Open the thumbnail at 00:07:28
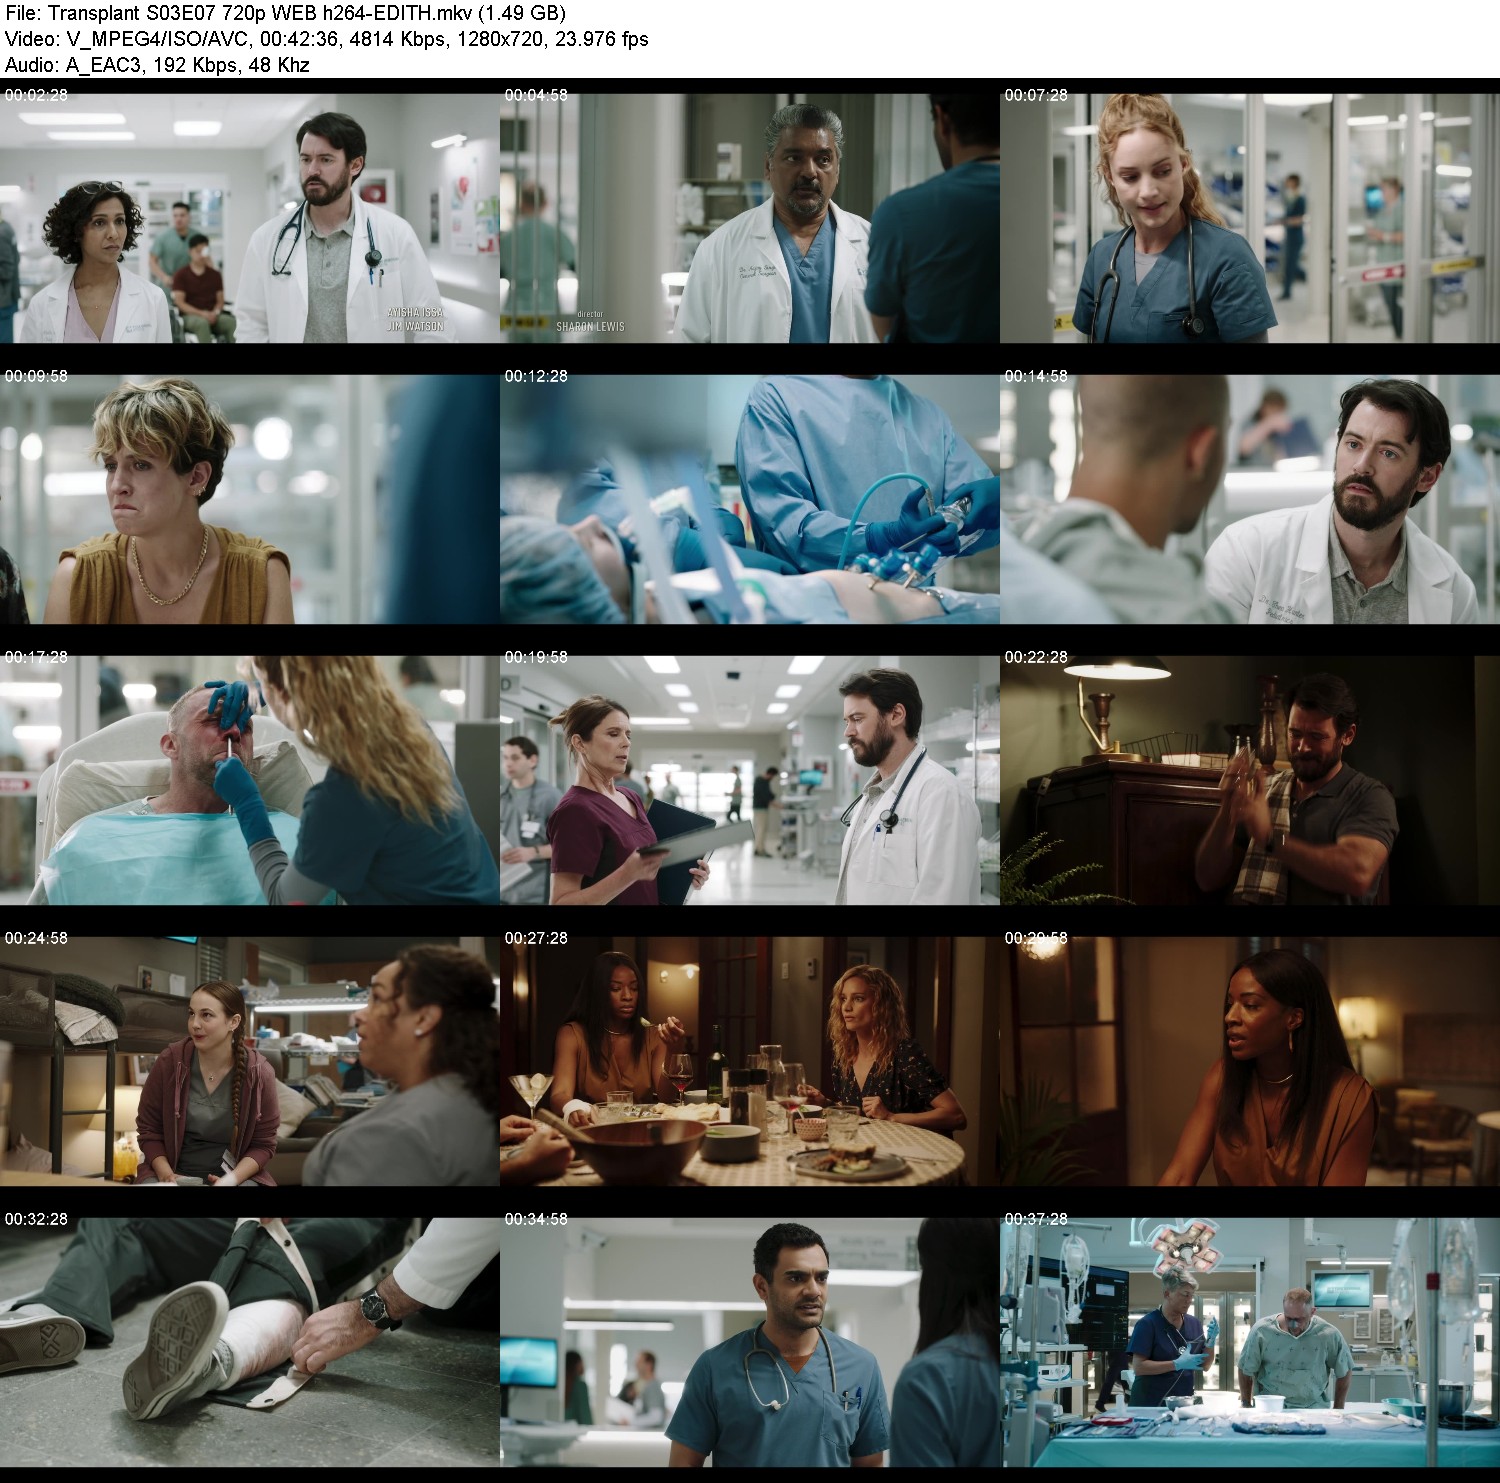Viewport: 1500px width, 1483px height. click(1250, 218)
